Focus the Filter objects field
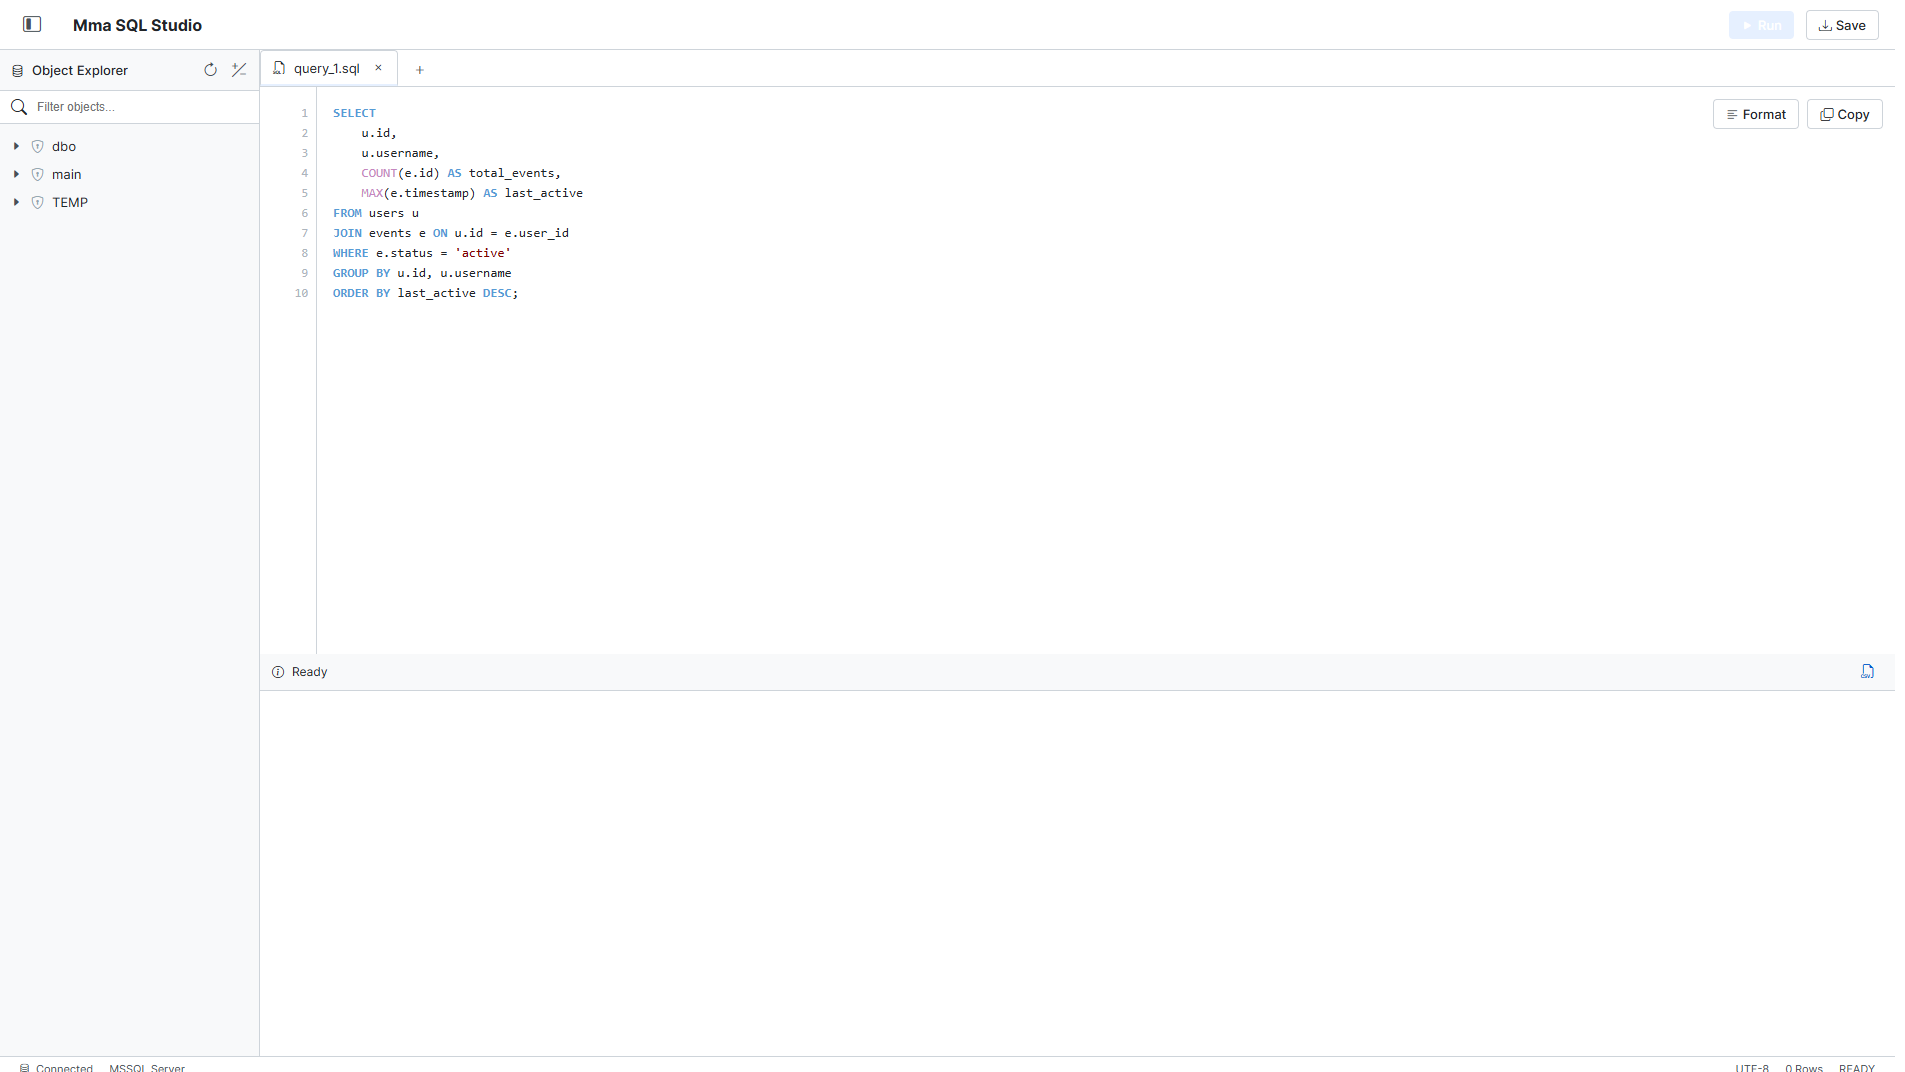1905x1072 pixels. (144, 106)
